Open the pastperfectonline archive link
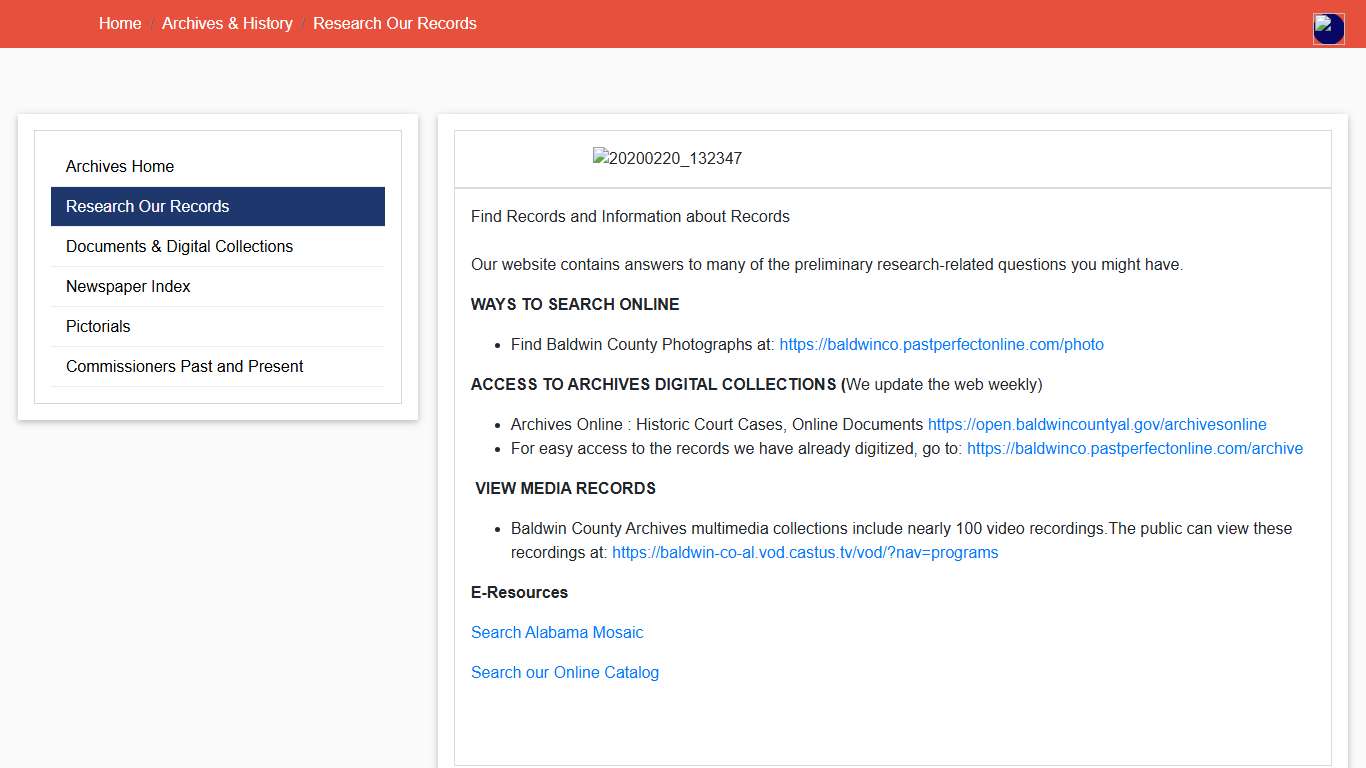Image resolution: width=1366 pixels, height=768 pixels. (x=1134, y=448)
